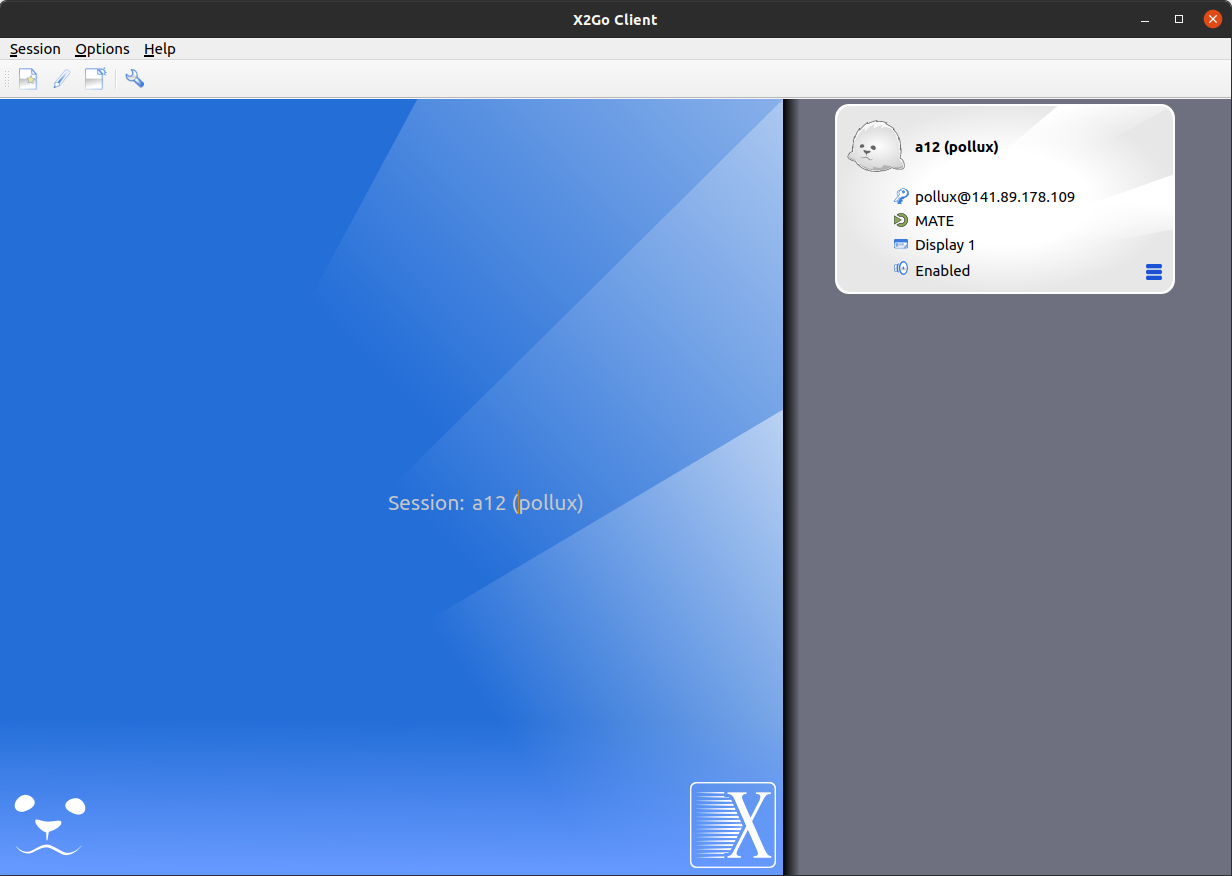
Task: Open Preferences with the wrench icon
Action: click(x=134, y=79)
